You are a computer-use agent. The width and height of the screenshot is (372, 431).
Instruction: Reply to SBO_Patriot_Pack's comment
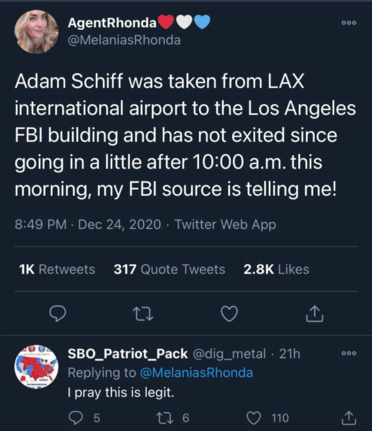pyautogui.click(x=84, y=418)
